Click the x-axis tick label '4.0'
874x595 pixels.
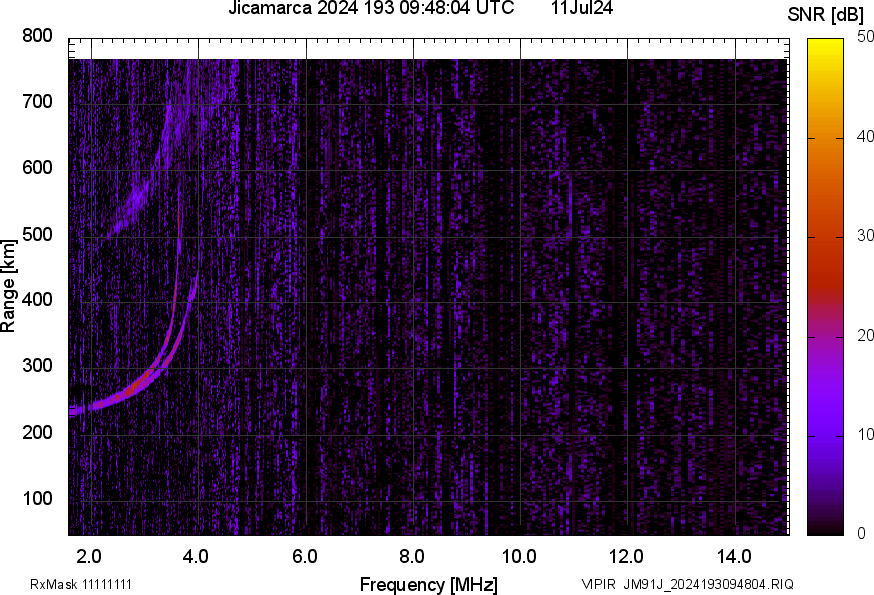pyautogui.click(x=196, y=557)
